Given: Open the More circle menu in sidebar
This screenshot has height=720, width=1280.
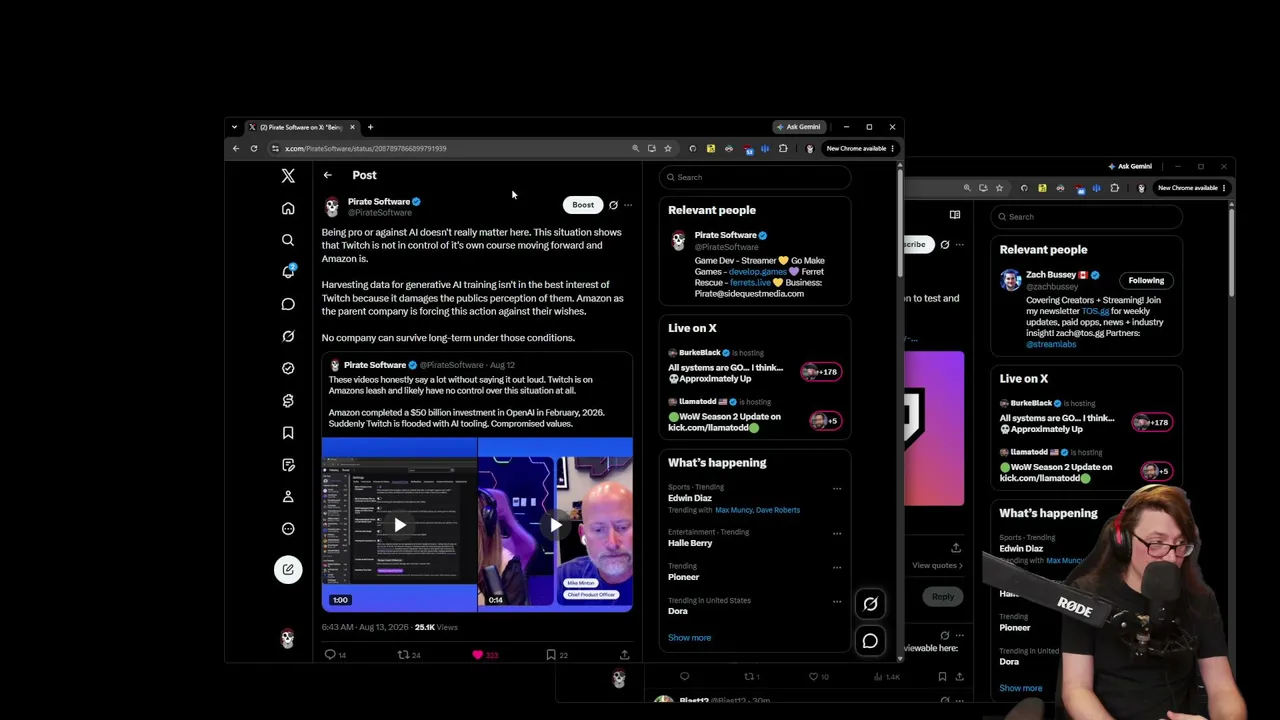Looking at the screenshot, I should [288, 529].
